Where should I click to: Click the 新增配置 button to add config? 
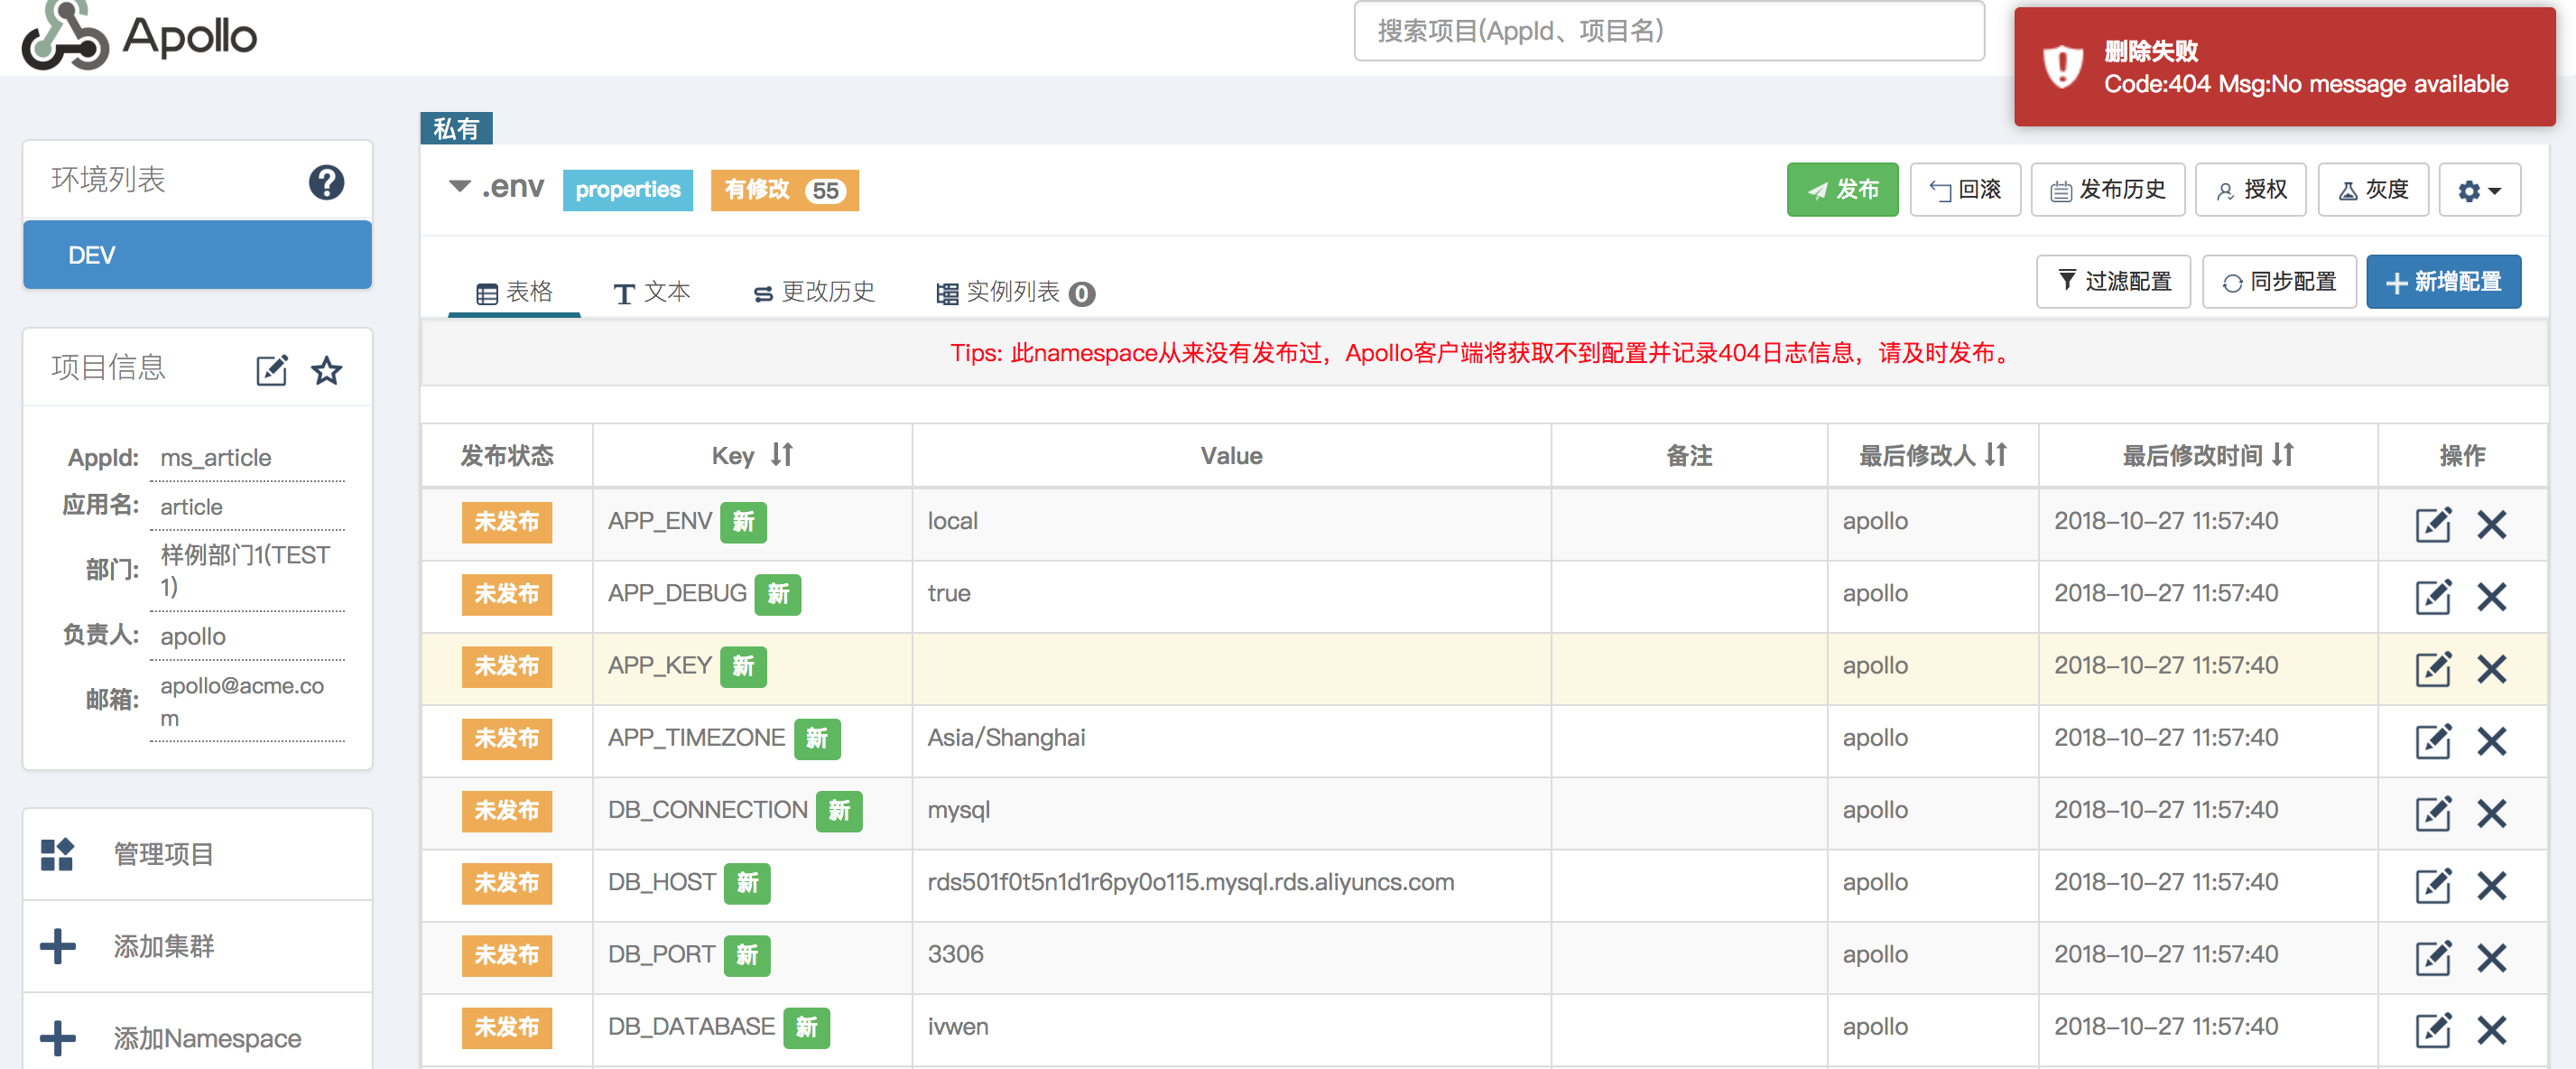pyautogui.click(x=2444, y=281)
